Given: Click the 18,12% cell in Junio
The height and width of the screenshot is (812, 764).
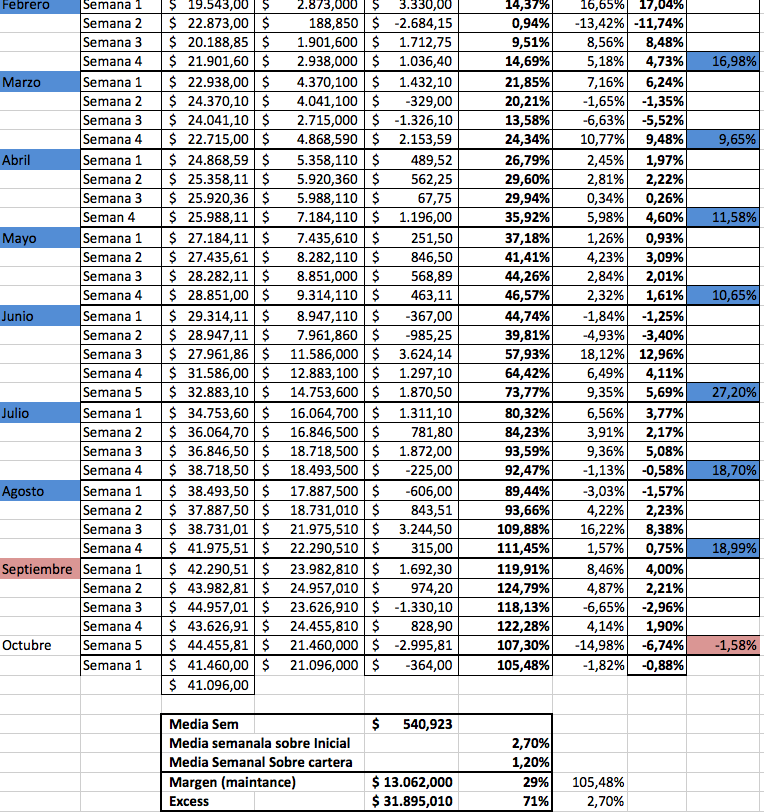Looking at the screenshot, I should (x=590, y=354).
